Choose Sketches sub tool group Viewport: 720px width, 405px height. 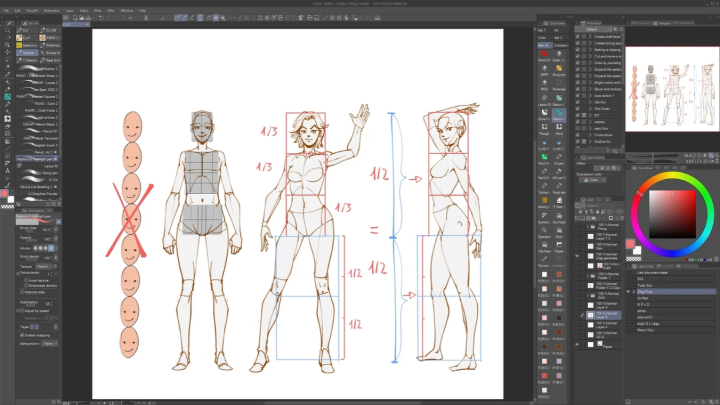(x=50, y=45)
